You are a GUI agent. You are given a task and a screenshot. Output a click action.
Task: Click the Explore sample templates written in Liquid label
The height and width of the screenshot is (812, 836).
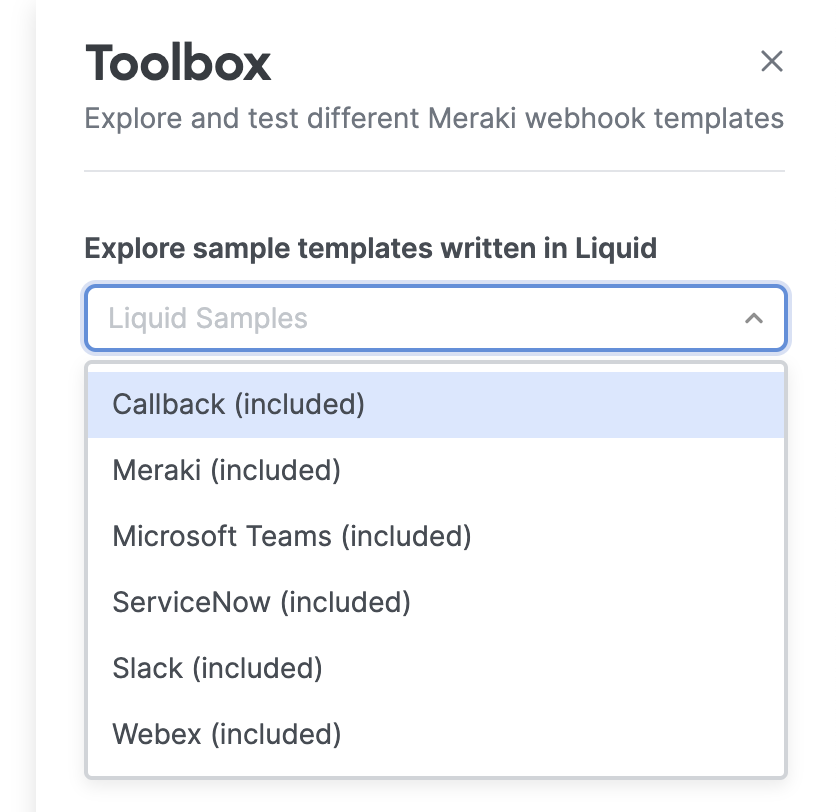click(x=371, y=248)
